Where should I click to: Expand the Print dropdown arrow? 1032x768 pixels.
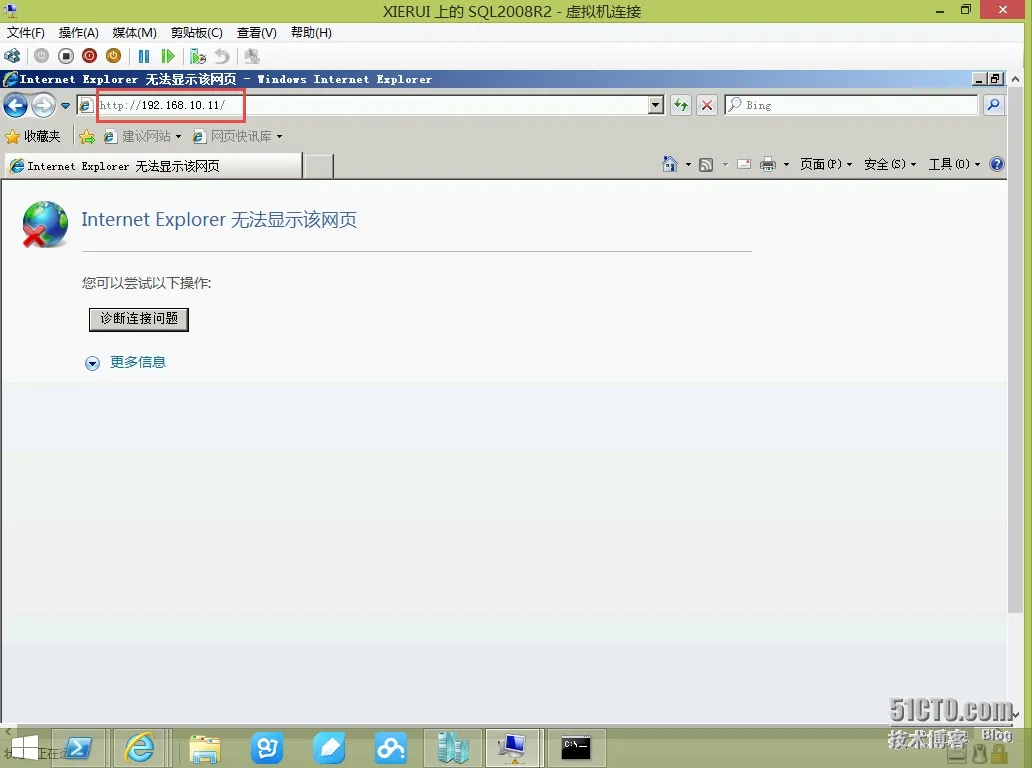click(x=786, y=165)
